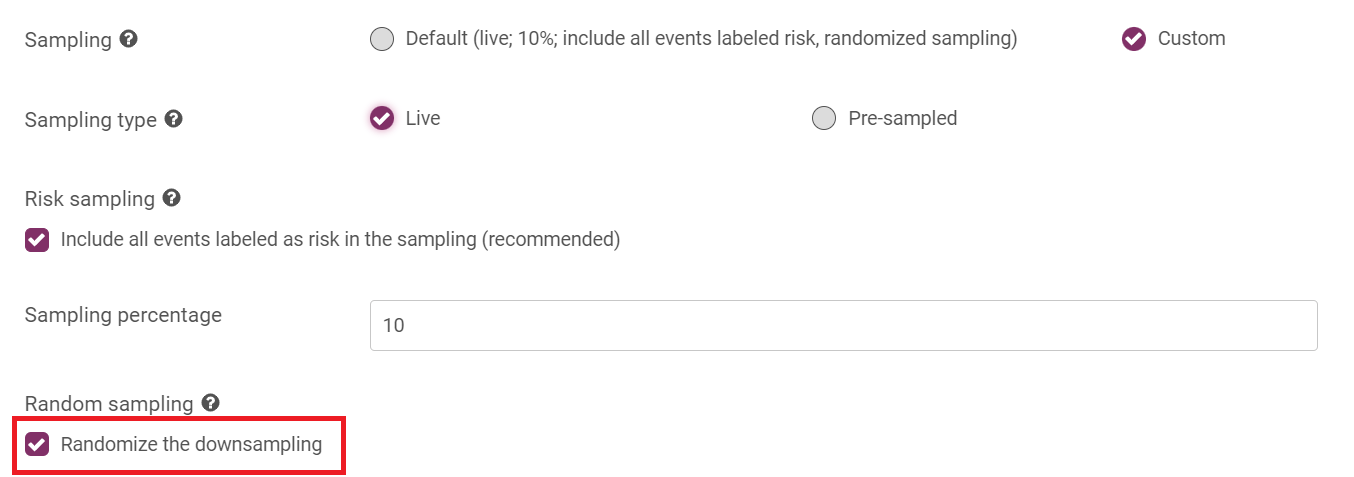1354x477 pixels.
Task: Open the help tooltip beside Sampling
Action: [x=128, y=39]
